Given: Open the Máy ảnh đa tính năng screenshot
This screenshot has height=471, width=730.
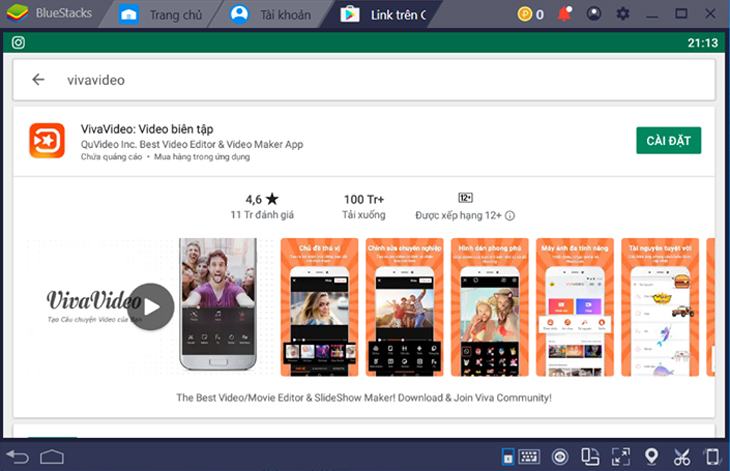Looking at the screenshot, I should 575,307.
